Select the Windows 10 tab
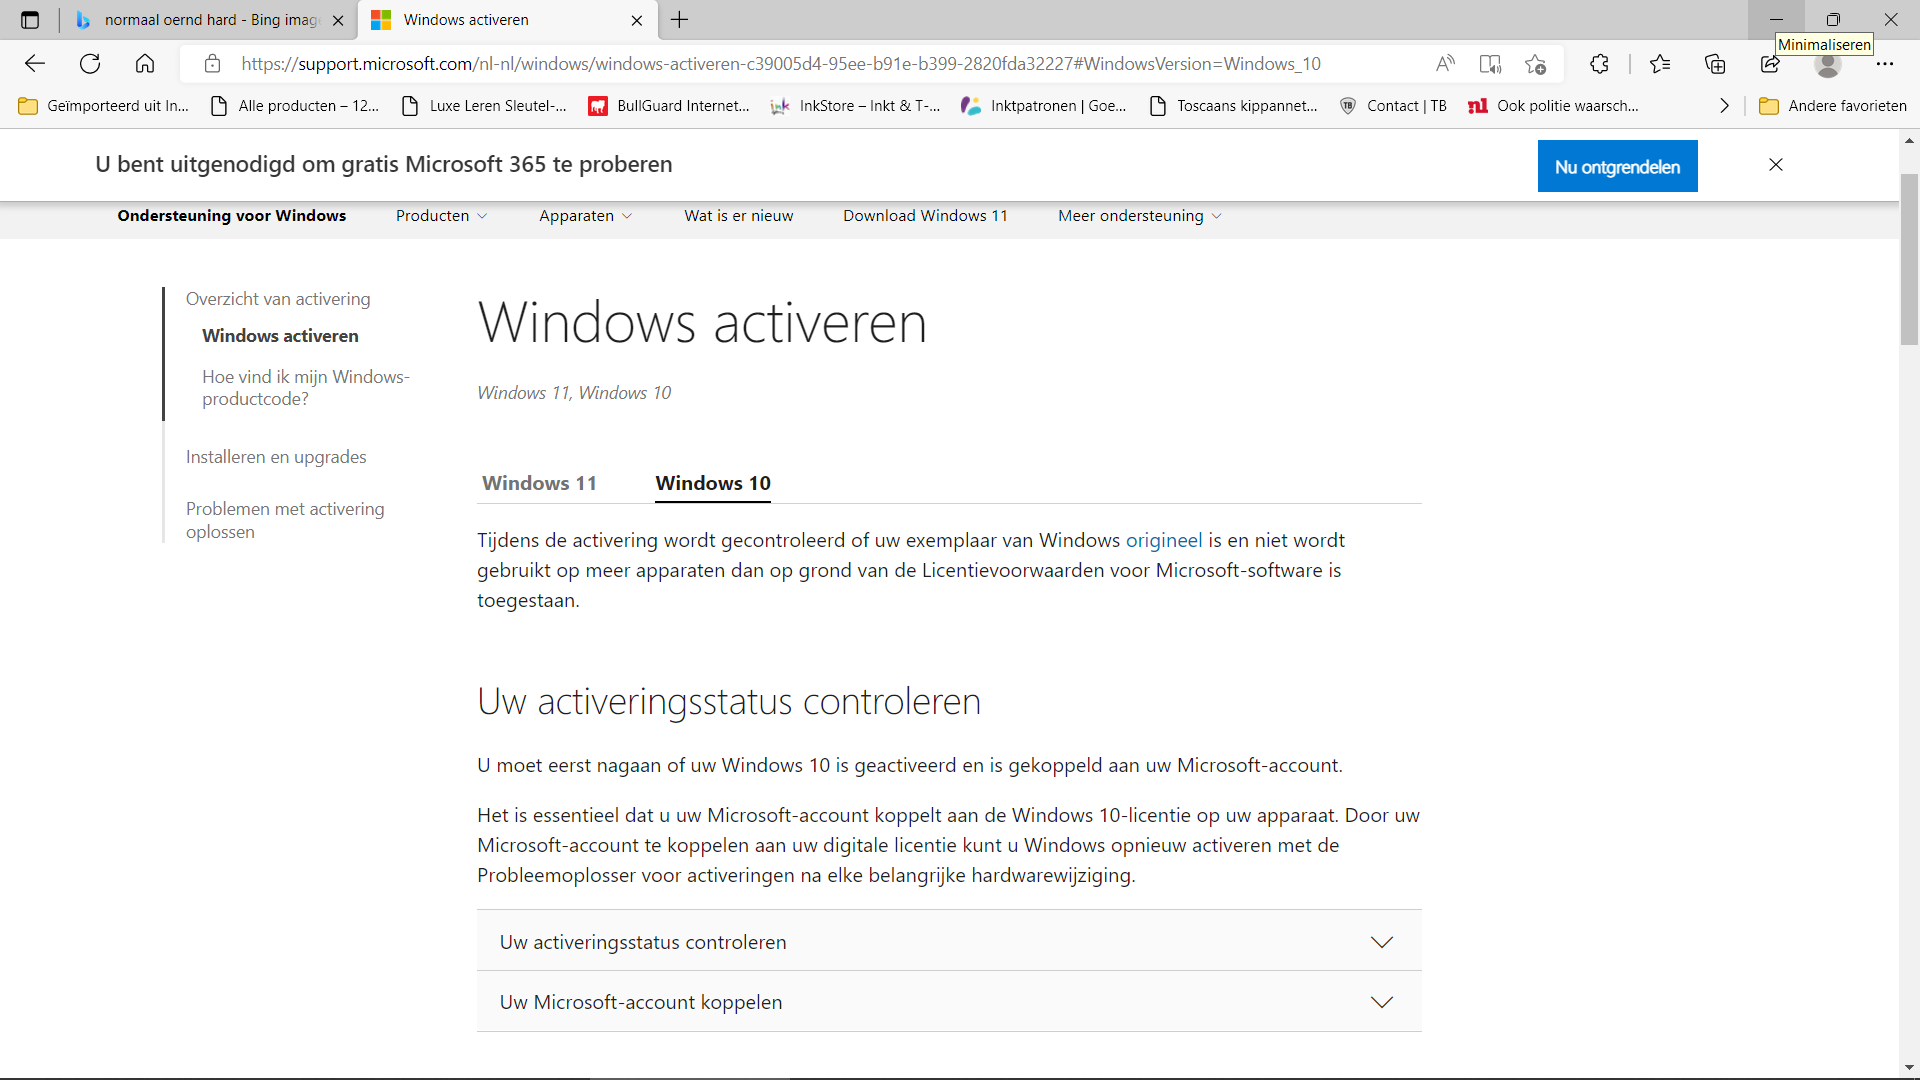Image resolution: width=1920 pixels, height=1080 pixels. coord(713,483)
